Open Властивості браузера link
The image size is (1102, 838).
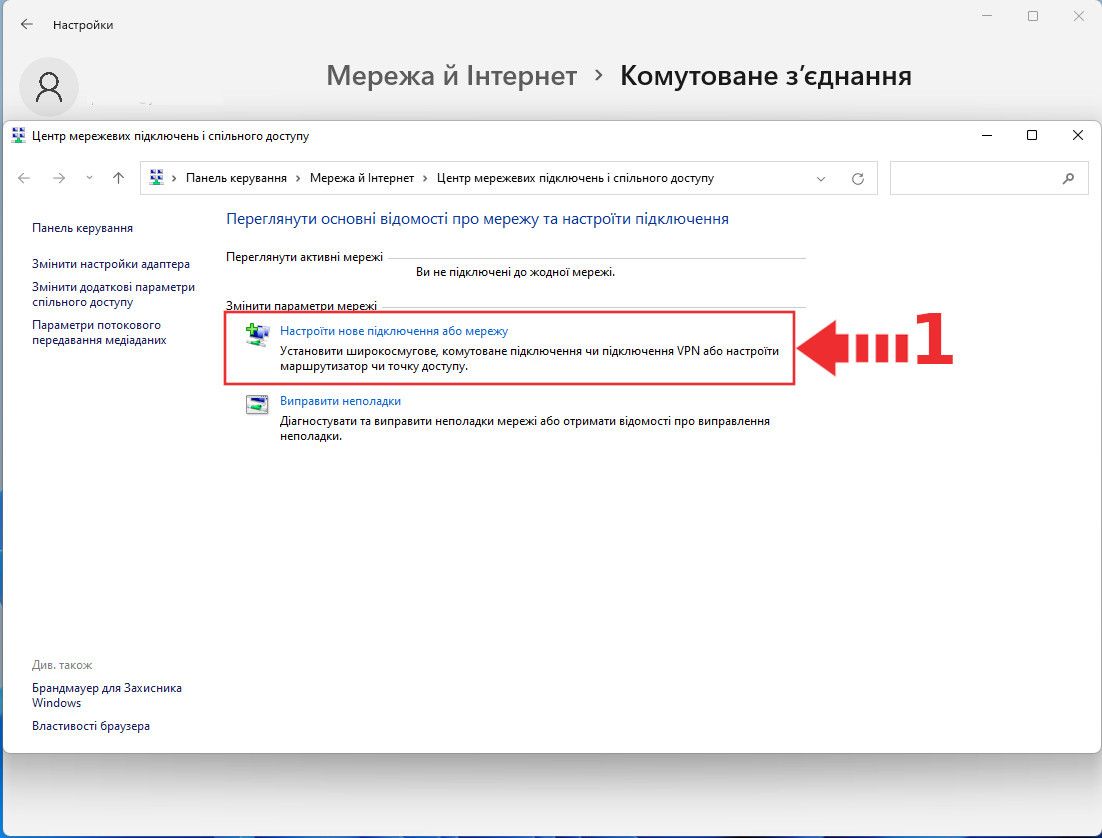click(91, 726)
